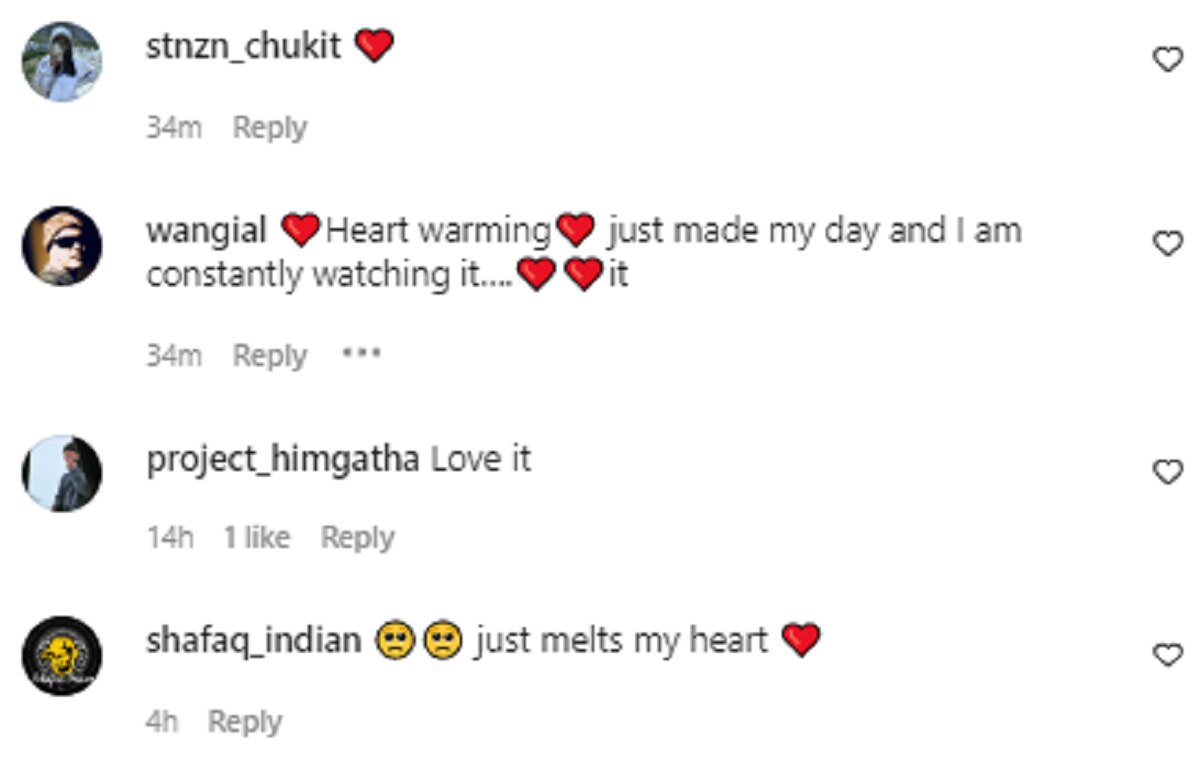
Task: Open wangial's avatar with sunglasses
Action: point(62,246)
